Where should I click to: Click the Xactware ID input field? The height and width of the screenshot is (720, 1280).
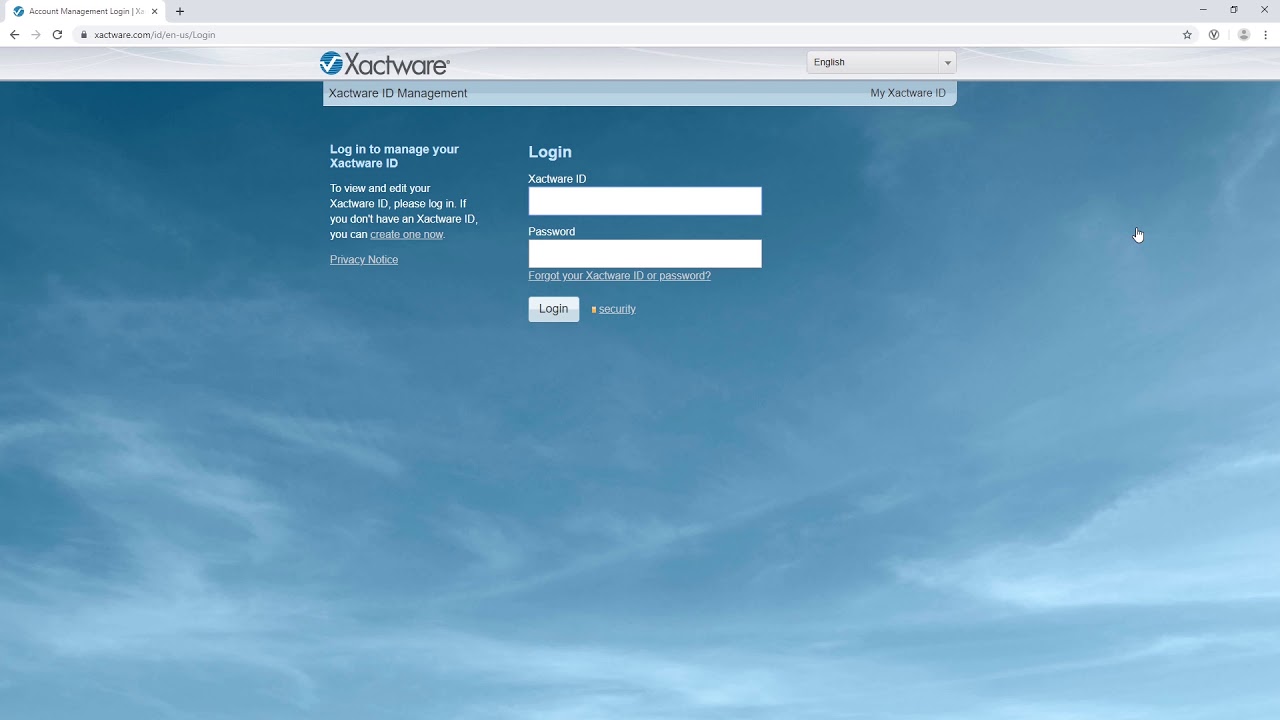pos(645,201)
